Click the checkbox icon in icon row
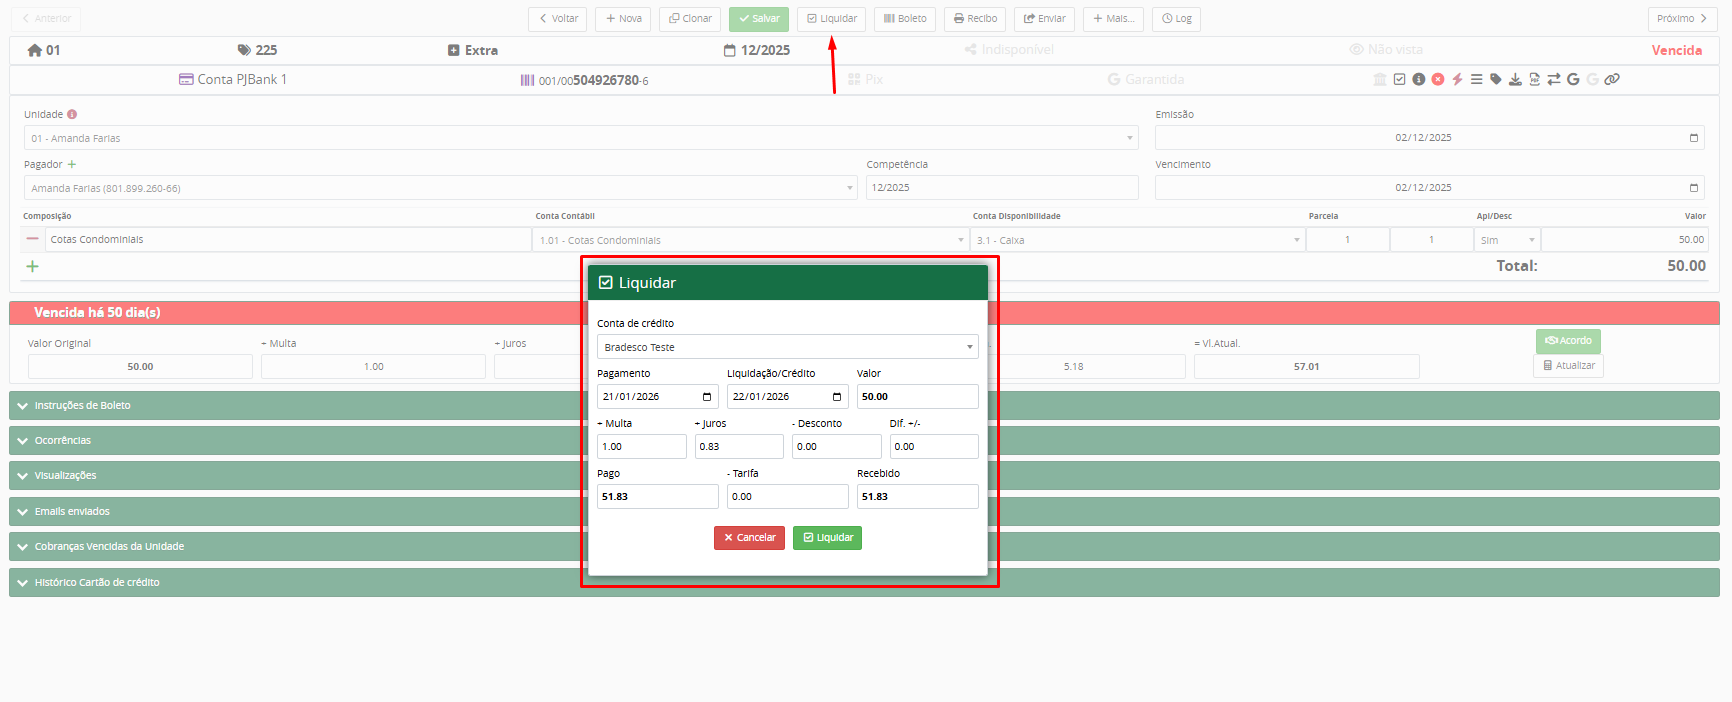This screenshot has height=702, width=1732. click(1399, 79)
